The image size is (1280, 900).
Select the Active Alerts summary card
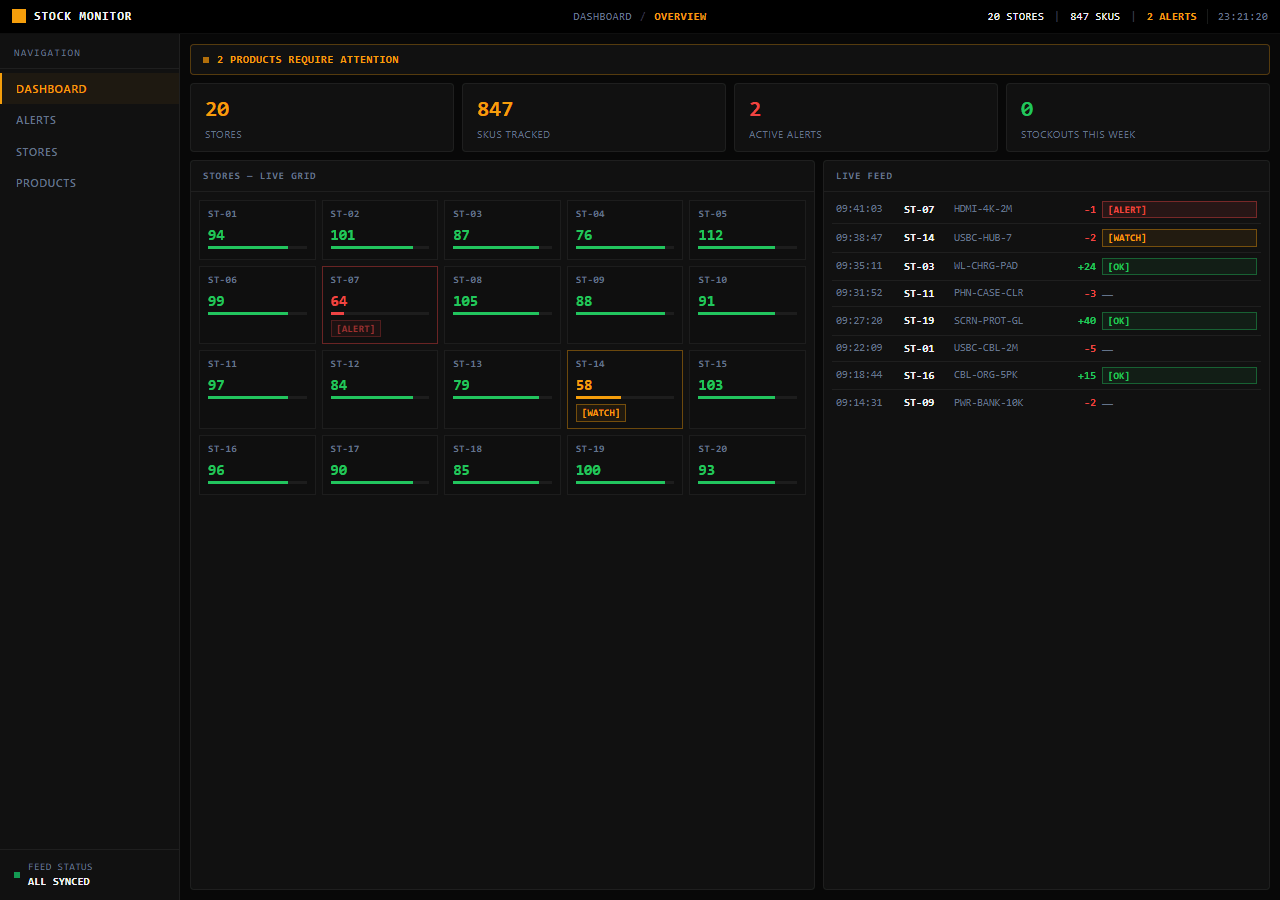[x=866, y=117]
